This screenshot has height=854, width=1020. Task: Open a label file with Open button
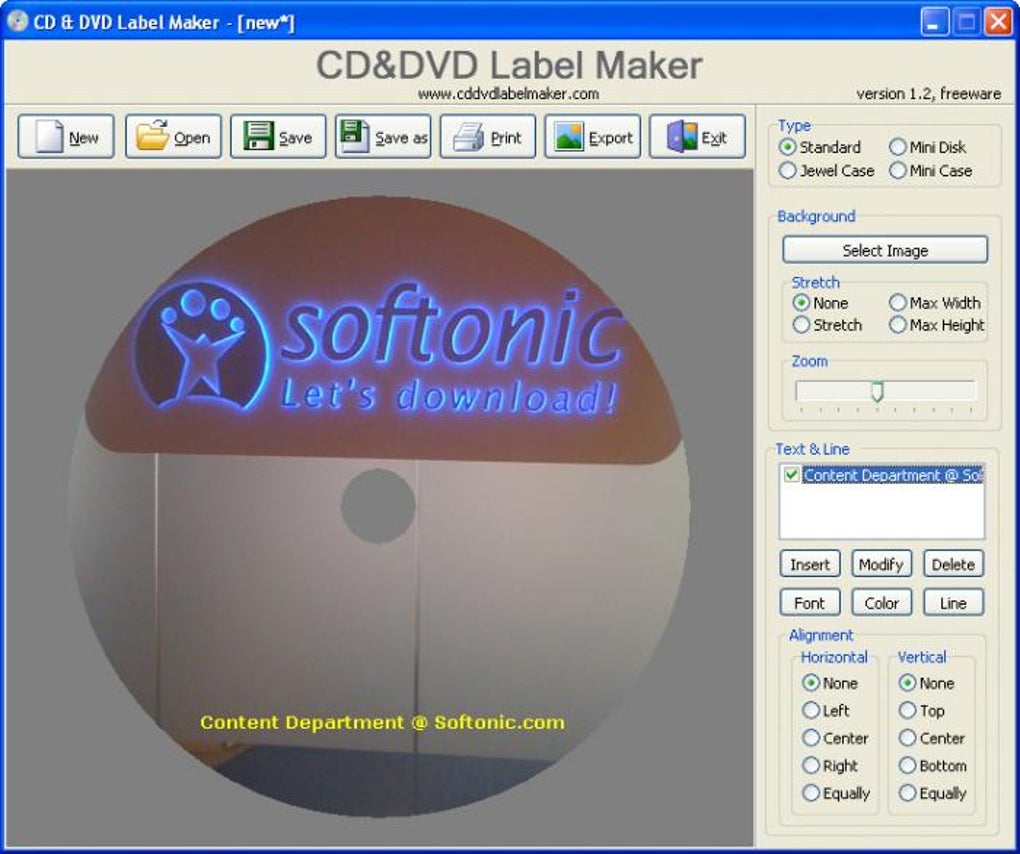coord(173,137)
